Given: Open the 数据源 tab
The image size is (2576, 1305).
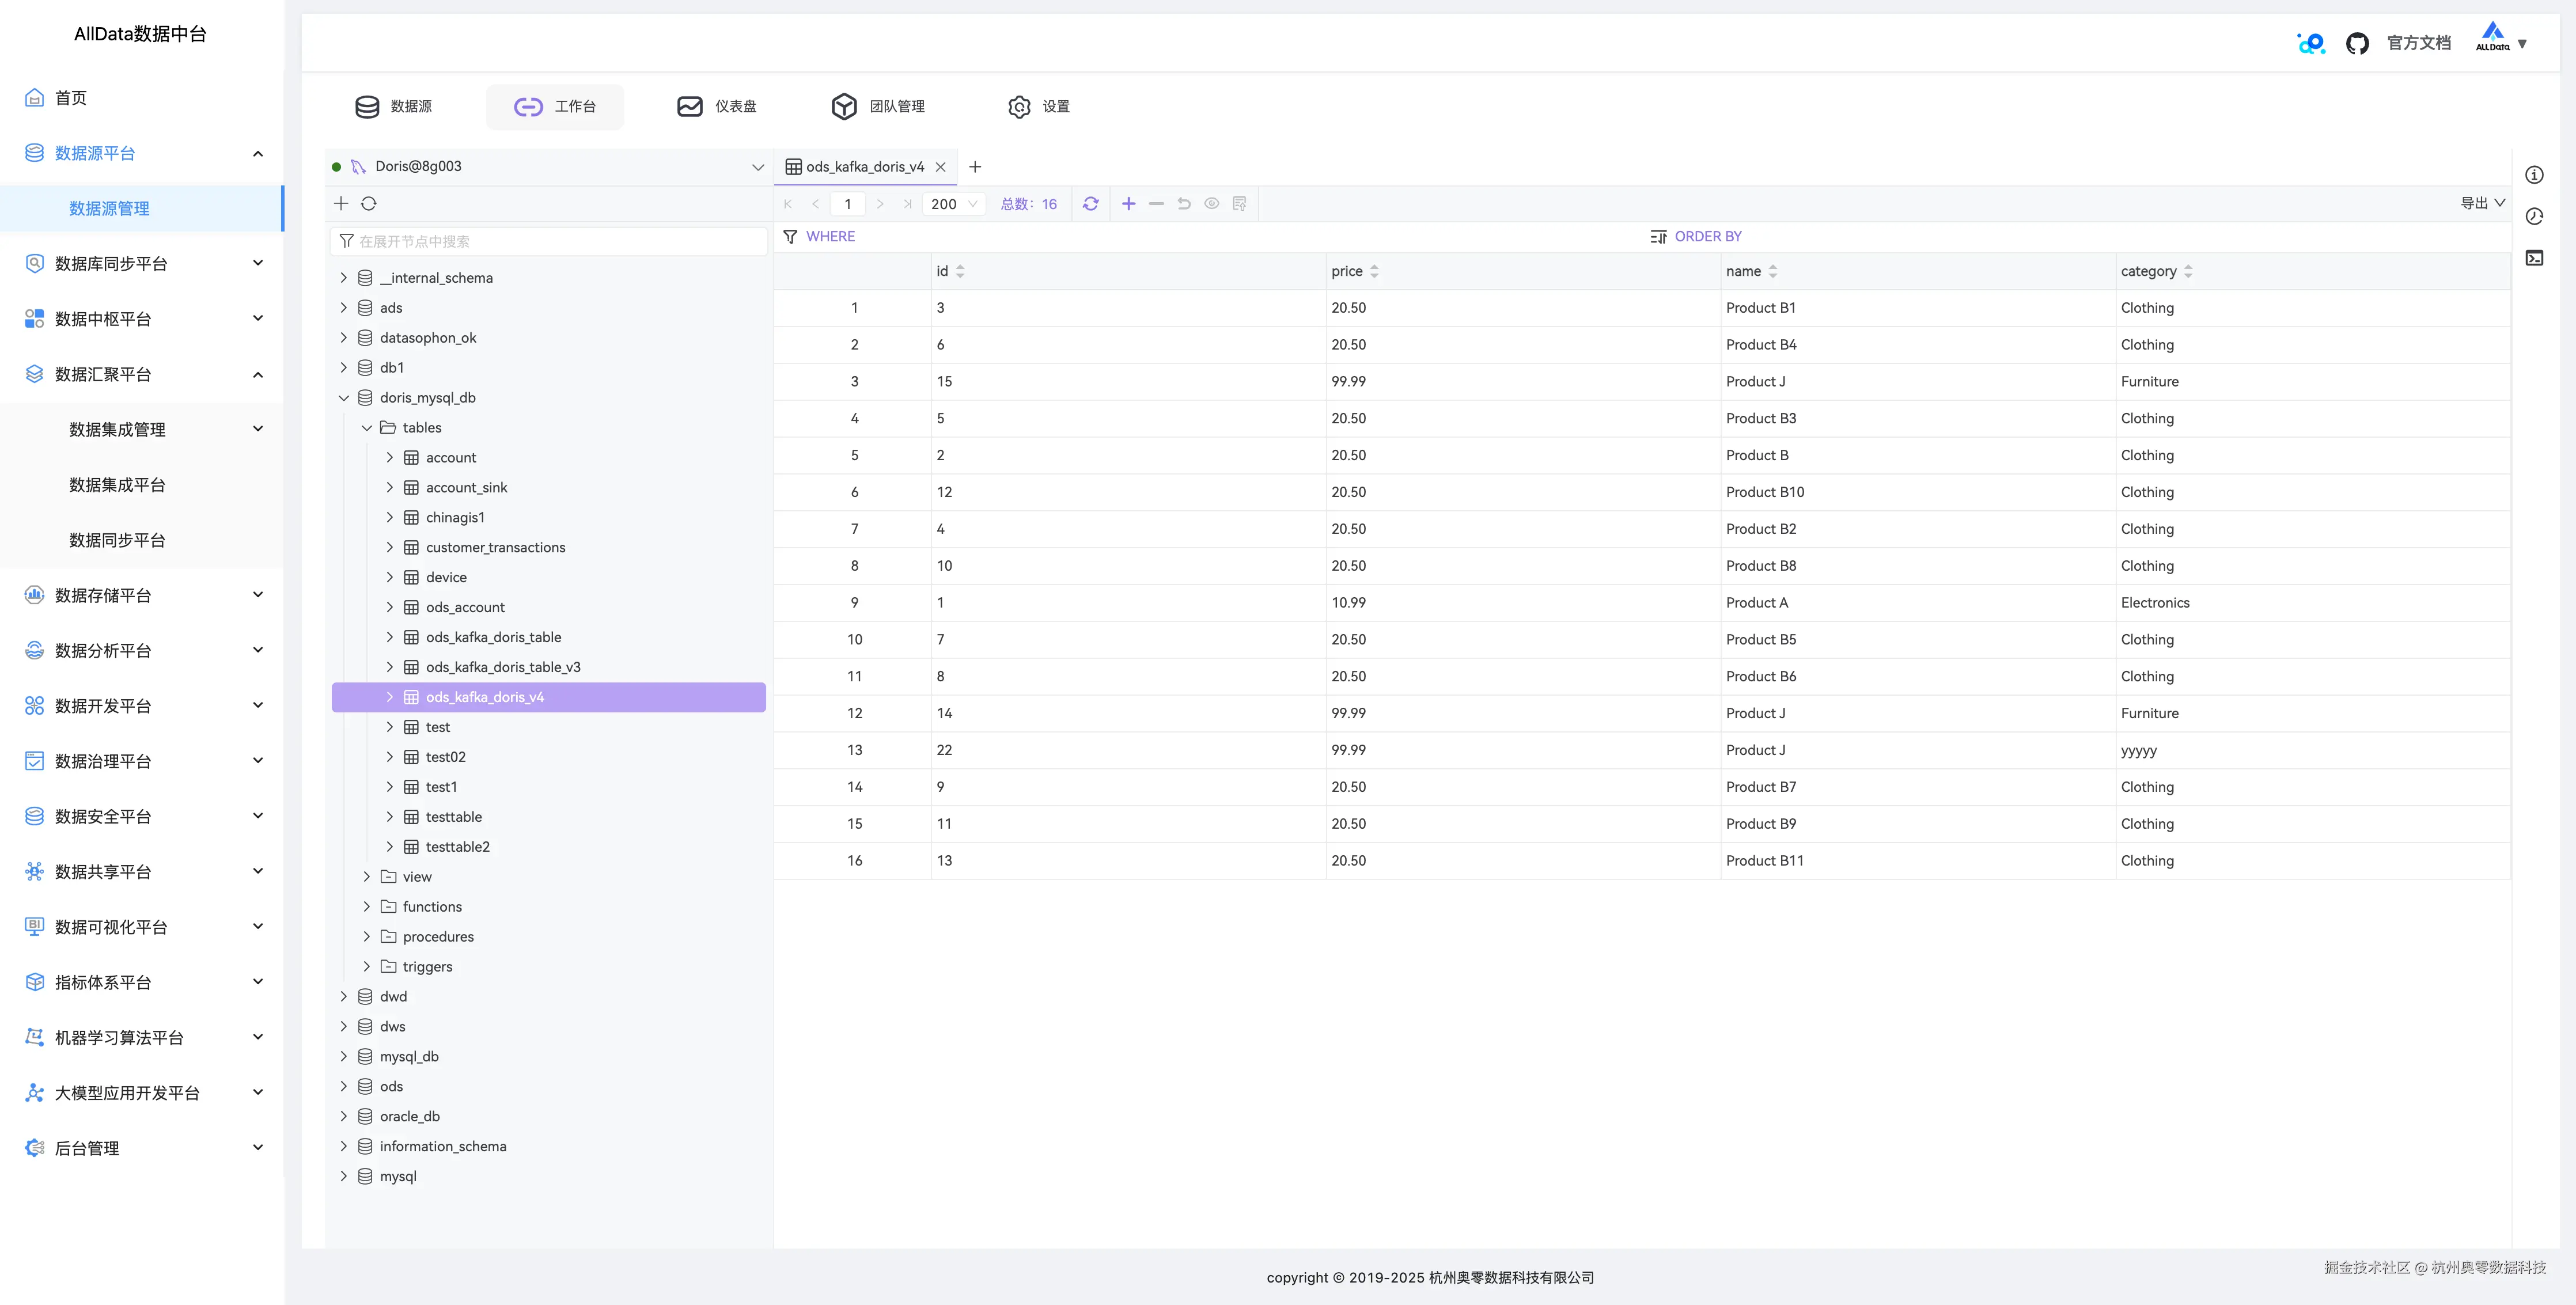Looking at the screenshot, I should click(x=394, y=106).
